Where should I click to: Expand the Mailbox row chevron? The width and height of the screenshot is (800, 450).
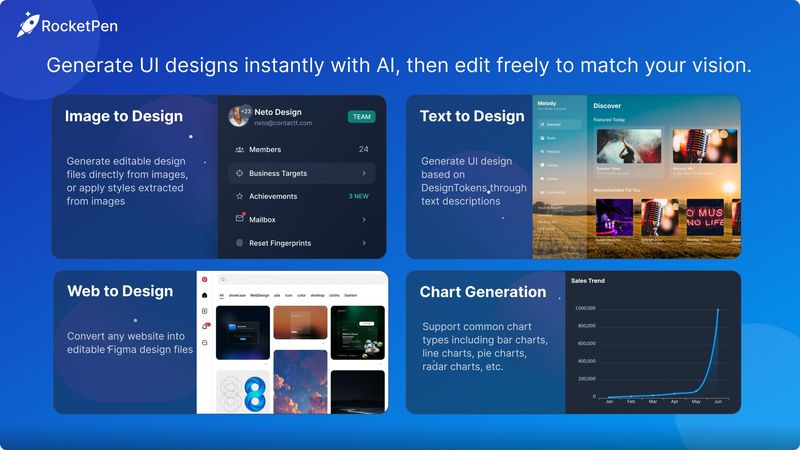click(x=363, y=219)
